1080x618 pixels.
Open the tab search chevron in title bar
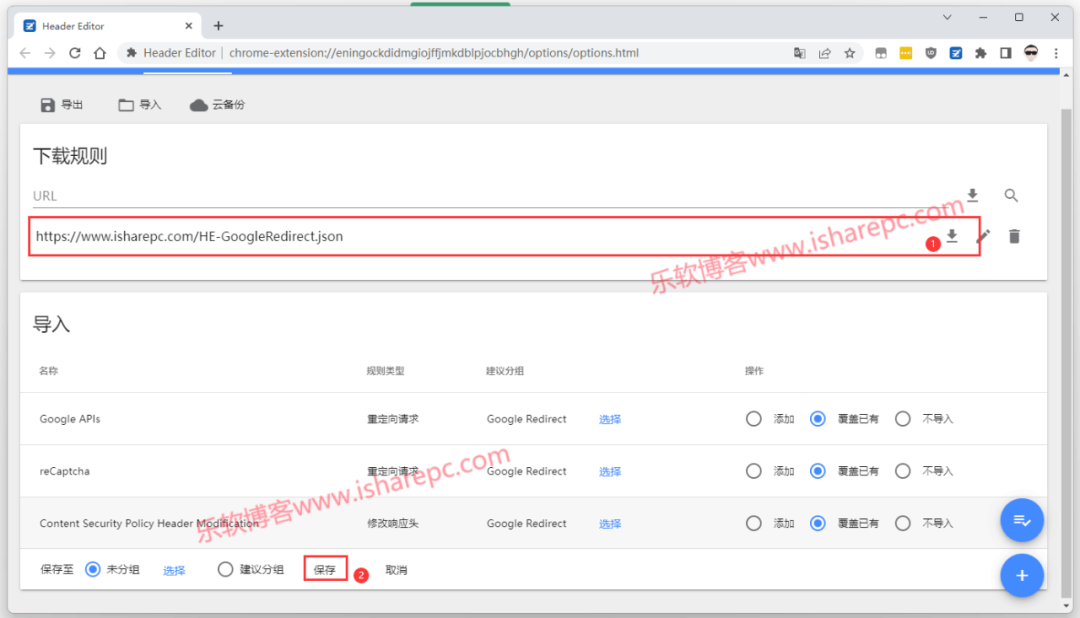click(x=947, y=17)
